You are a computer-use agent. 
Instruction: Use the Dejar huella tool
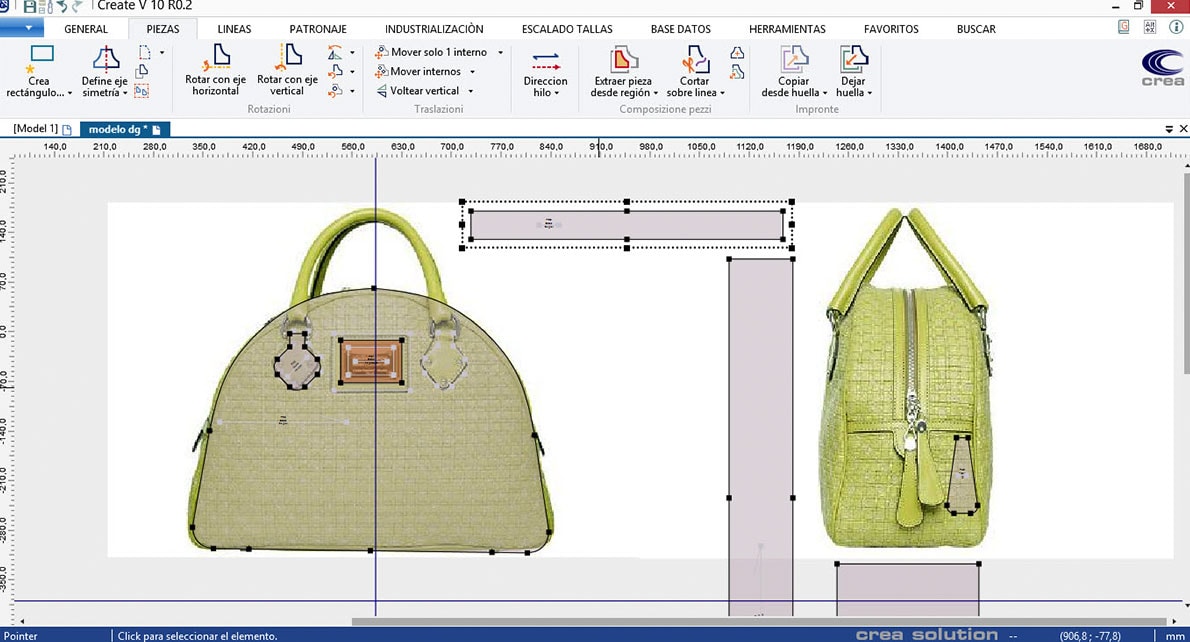point(852,72)
